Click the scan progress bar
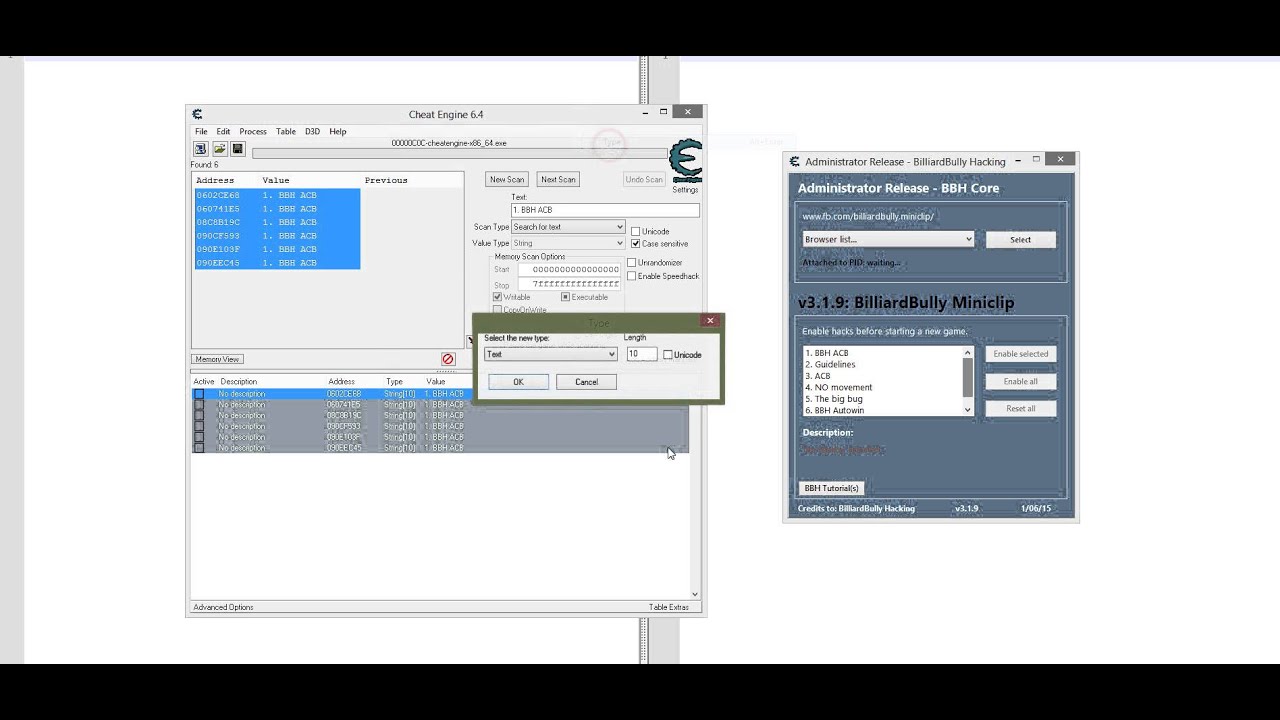Screen dimensions: 1280x720 459,154
